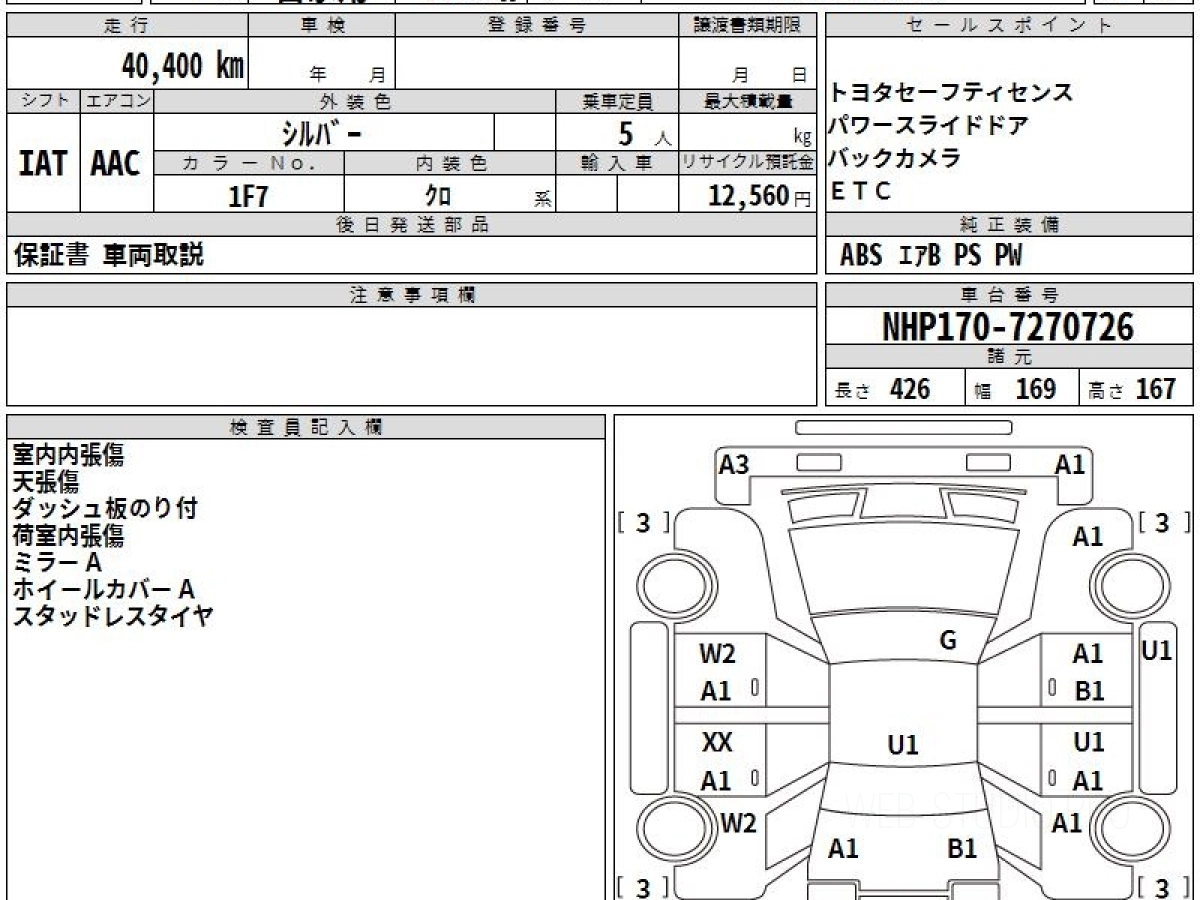
Task: Select the 高さ 167 dimension
Action: pos(1133,389)
